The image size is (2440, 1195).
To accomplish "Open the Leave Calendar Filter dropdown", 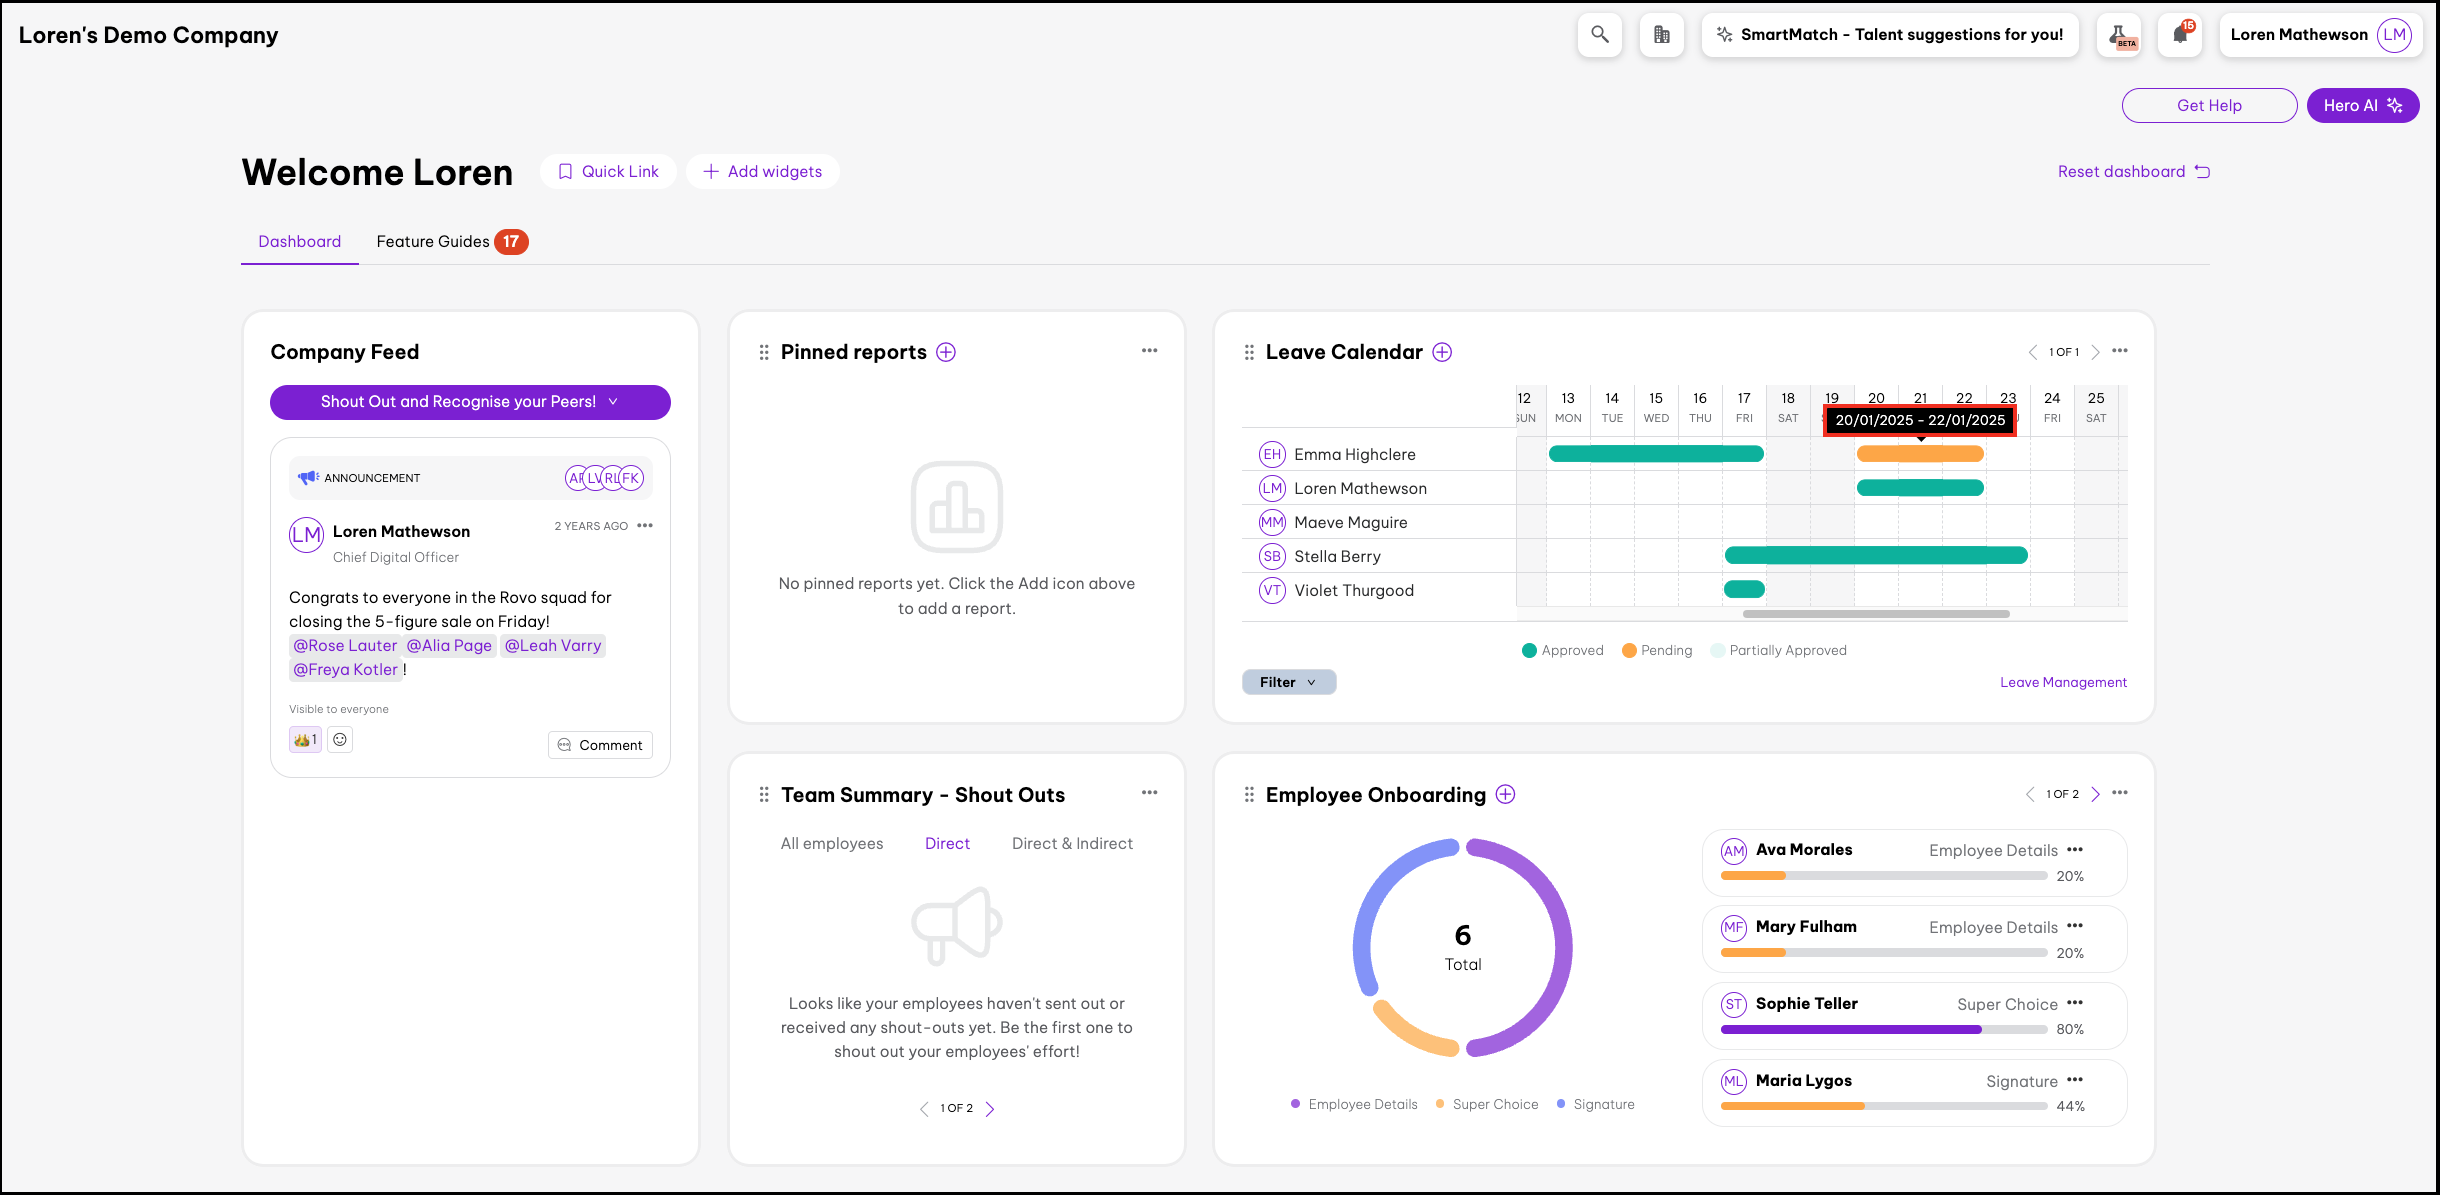I will (1288, 682).
